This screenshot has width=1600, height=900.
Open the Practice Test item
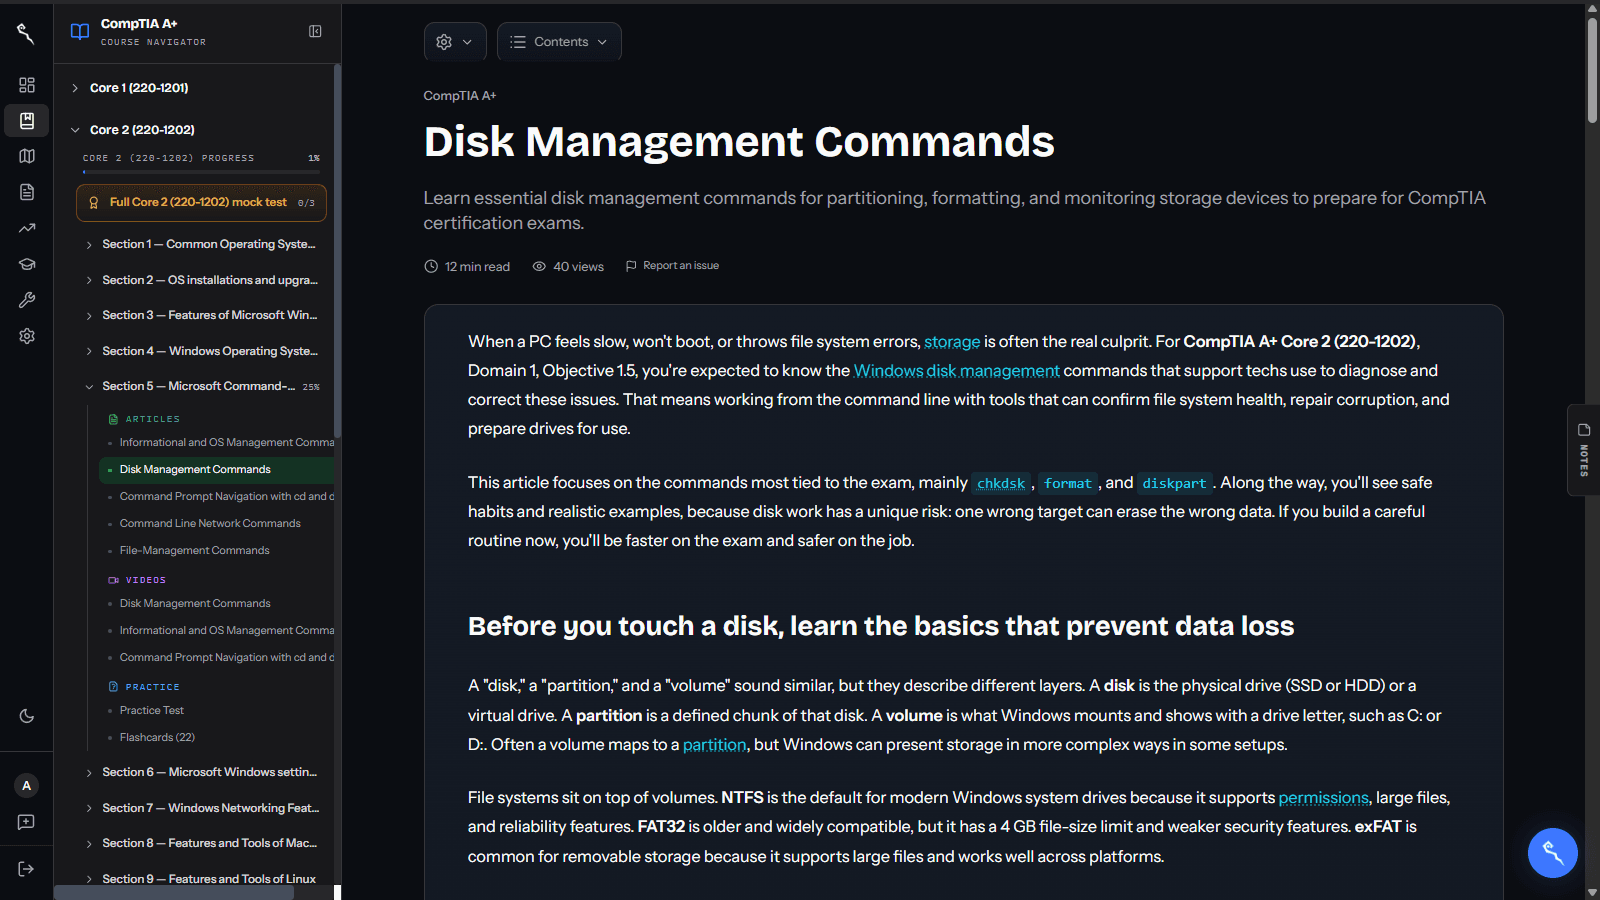click(152, 710)
